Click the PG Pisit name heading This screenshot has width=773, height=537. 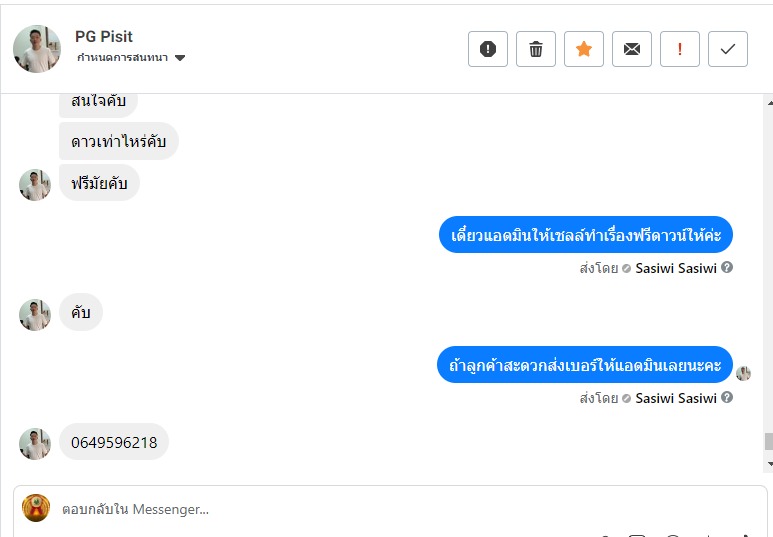[x=104, y=36]
